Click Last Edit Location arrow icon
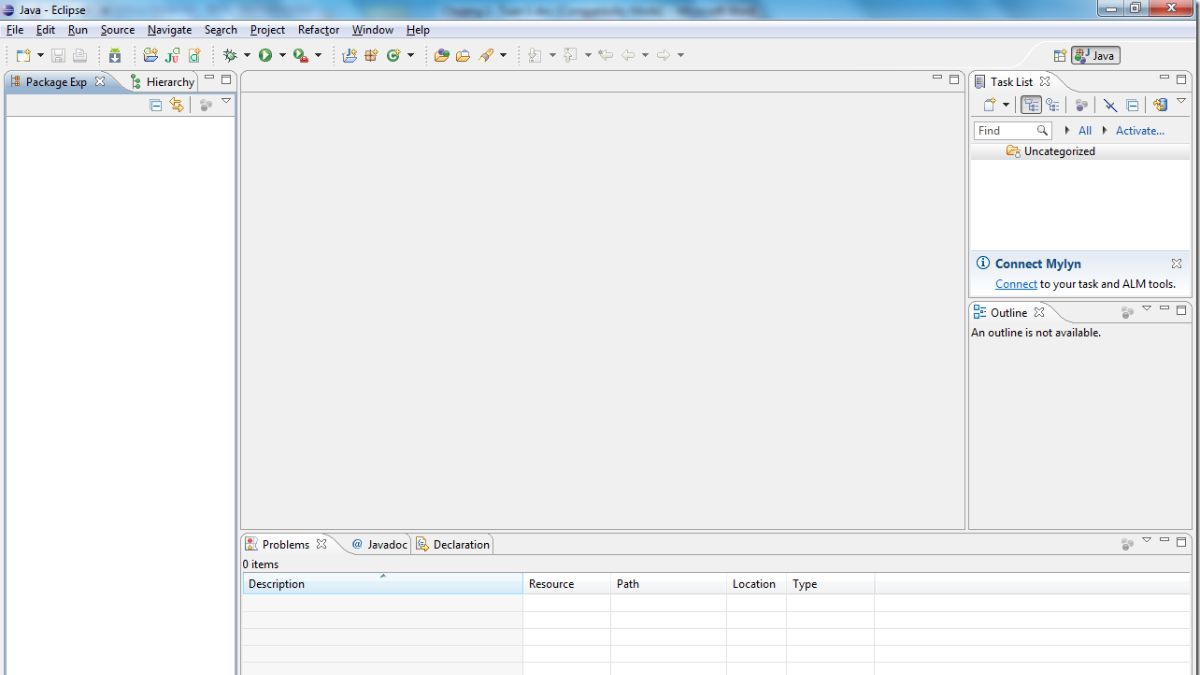 click(x=605, y=56)
